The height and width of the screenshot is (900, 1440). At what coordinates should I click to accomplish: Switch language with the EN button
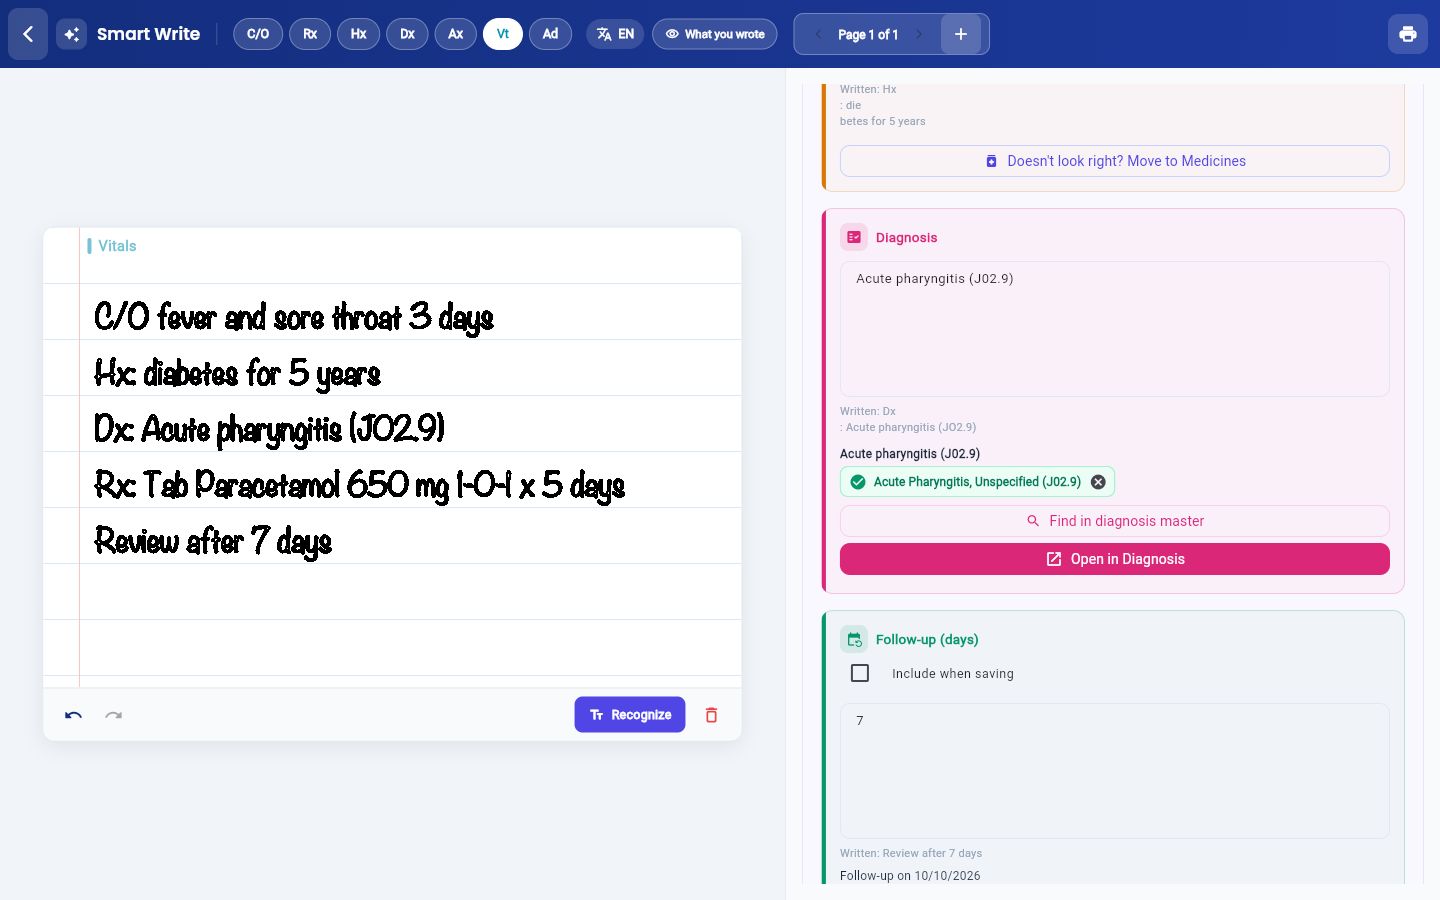(615, 34)
